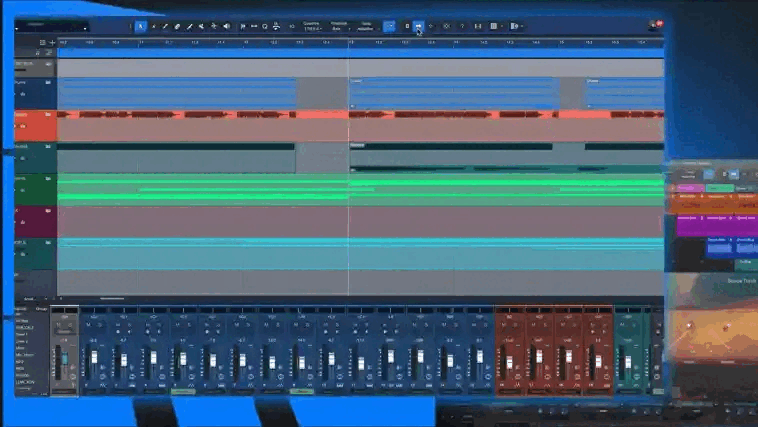Screen dimensions: 758x427
Task: Select the Mute tool in the toolbar
Action: point(201,26)
